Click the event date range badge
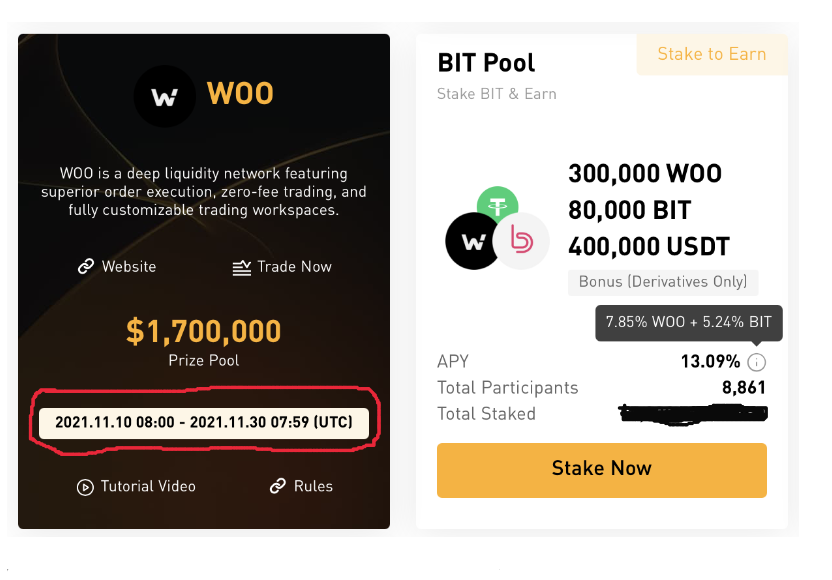832x580 pixels. click(204, 423)
